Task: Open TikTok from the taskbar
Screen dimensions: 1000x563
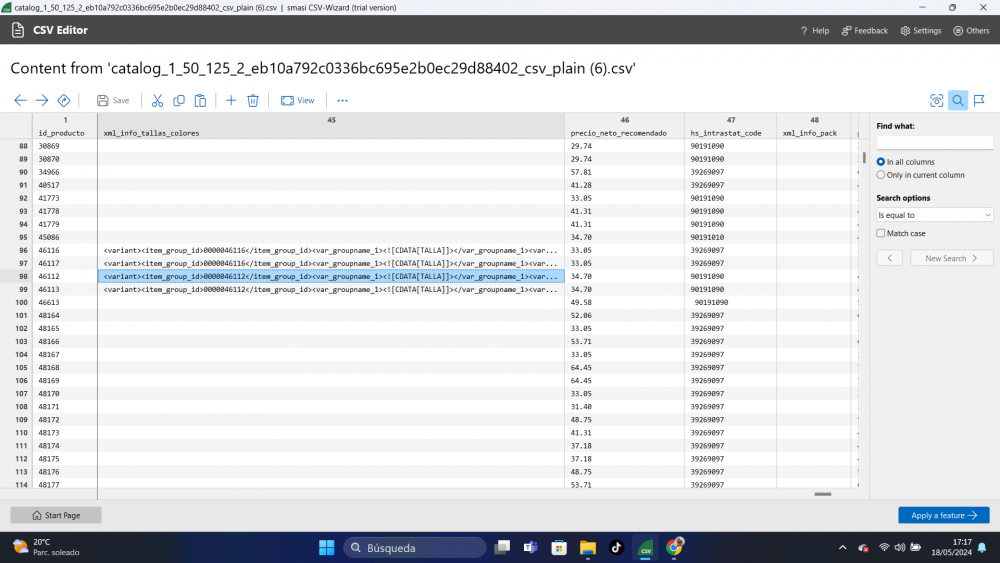Action: (x=616, y=548)
